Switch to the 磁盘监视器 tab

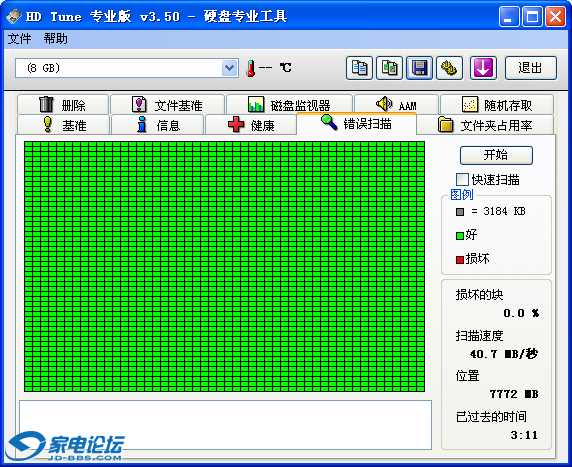click(x=289, y=104)
